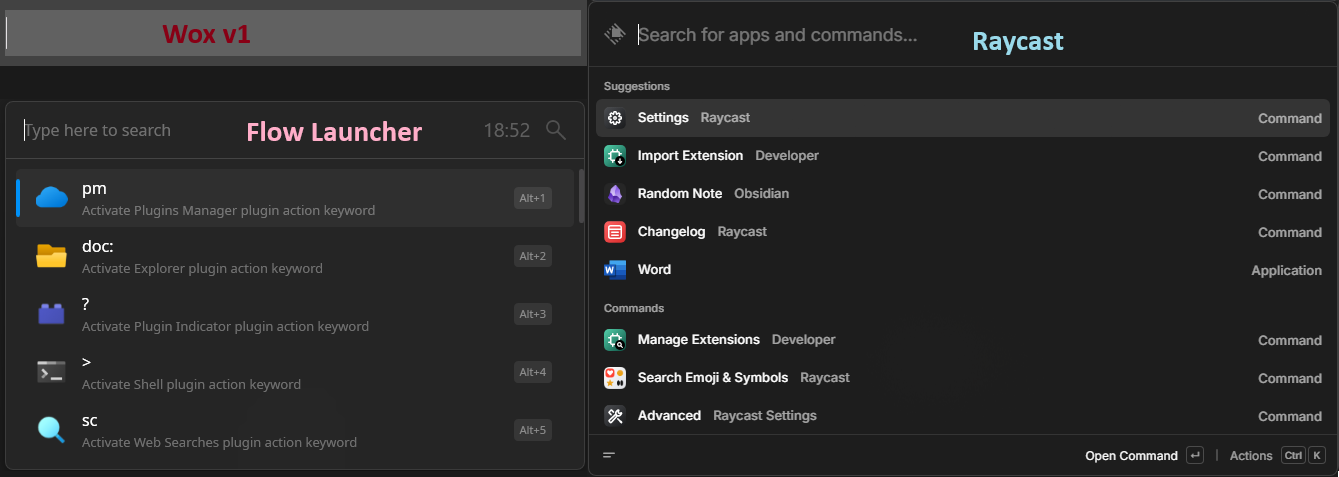Click Flow Launcher's 'Type here to search' field

[97, 130]
